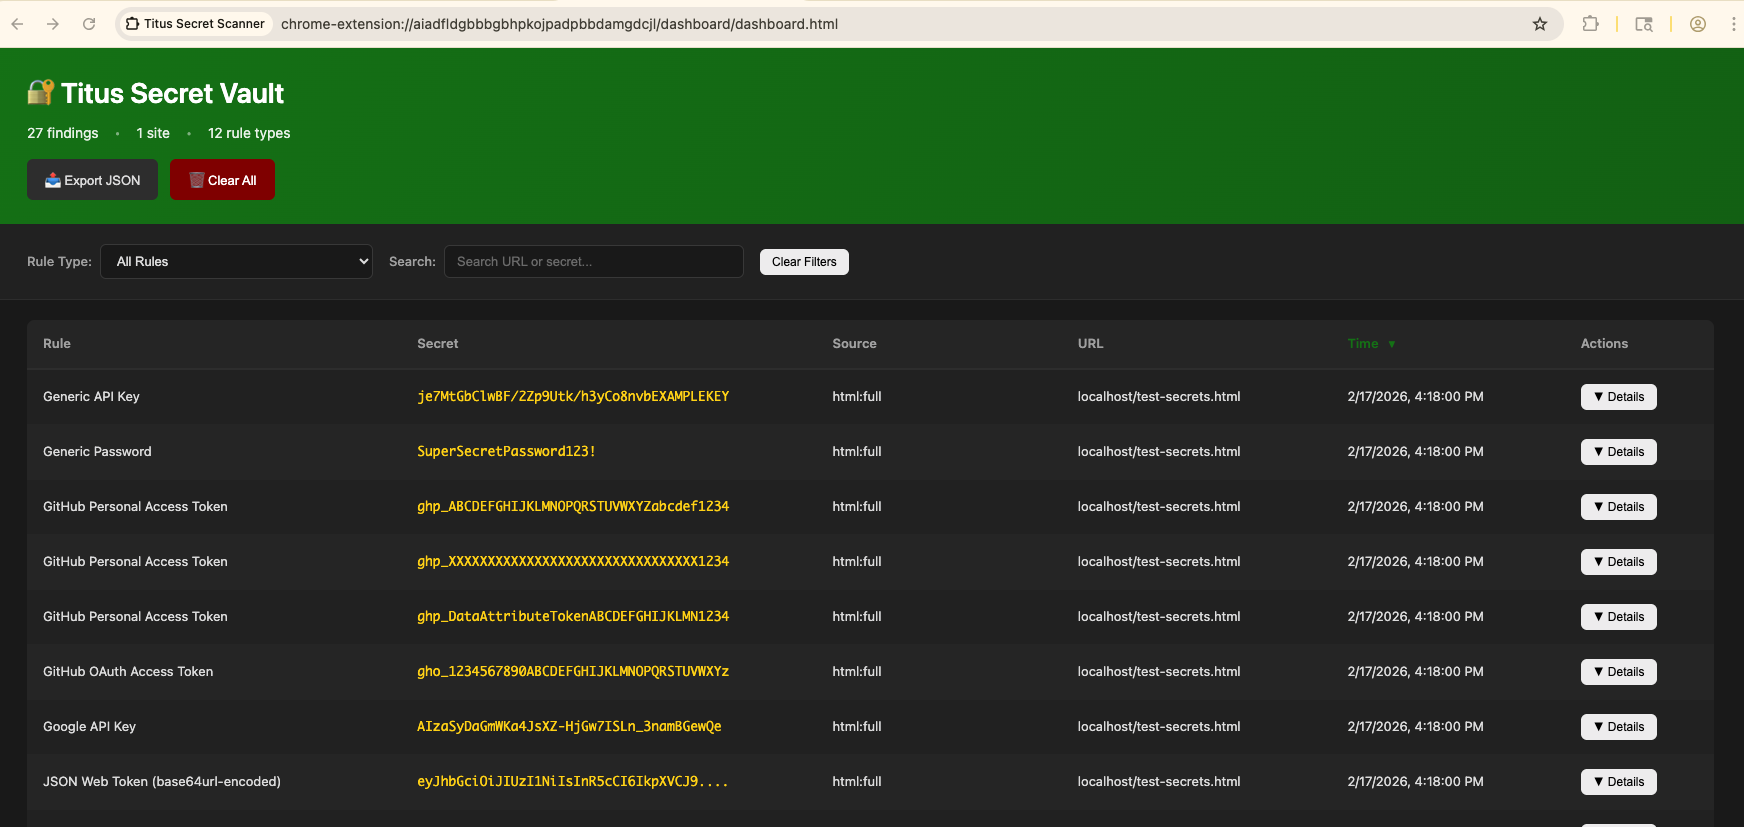Screen dimensions: 1744x827
Task: Sort by the Rule column header
Action: [x=57, y=344]
